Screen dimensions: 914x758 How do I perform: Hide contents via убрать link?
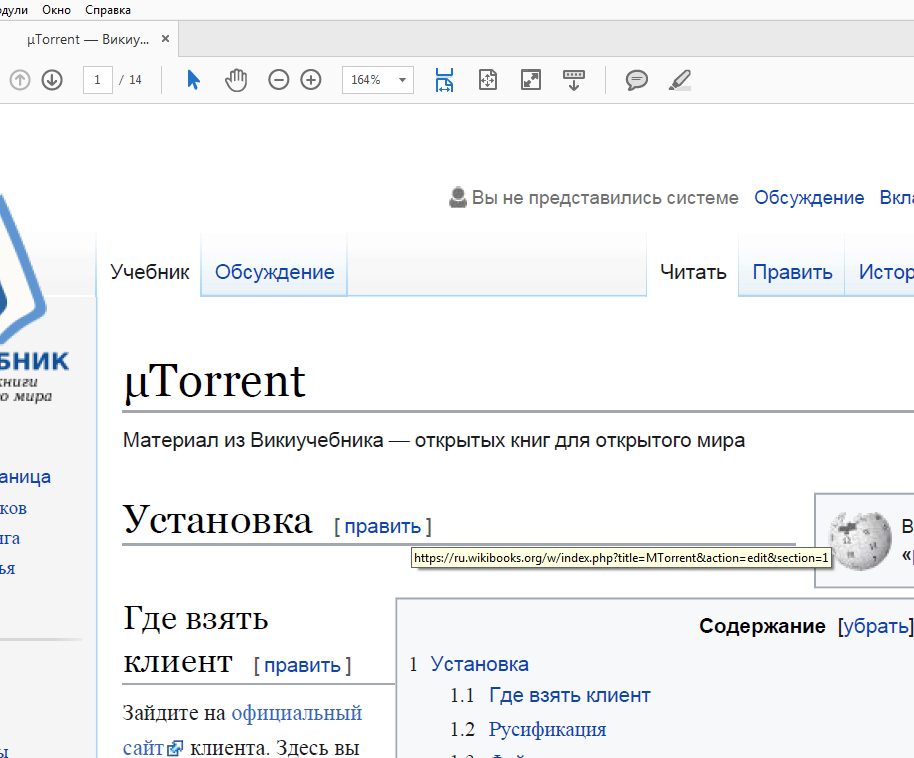876,626
